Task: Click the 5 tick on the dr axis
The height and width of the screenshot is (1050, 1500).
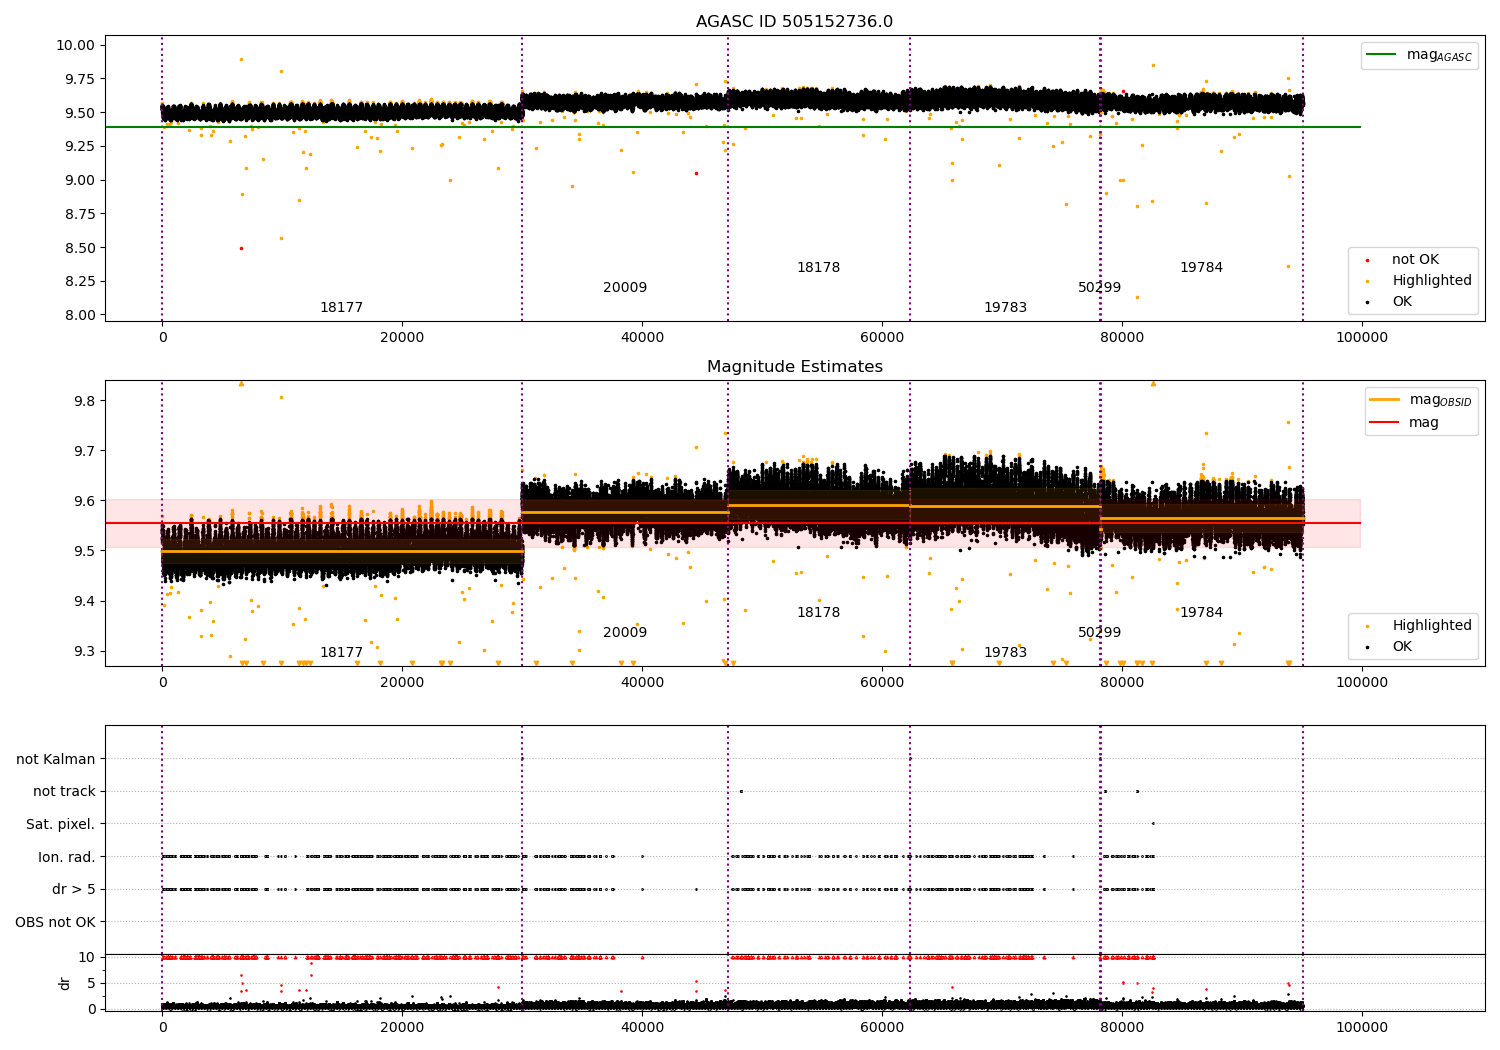Action: tap(91, 984)
